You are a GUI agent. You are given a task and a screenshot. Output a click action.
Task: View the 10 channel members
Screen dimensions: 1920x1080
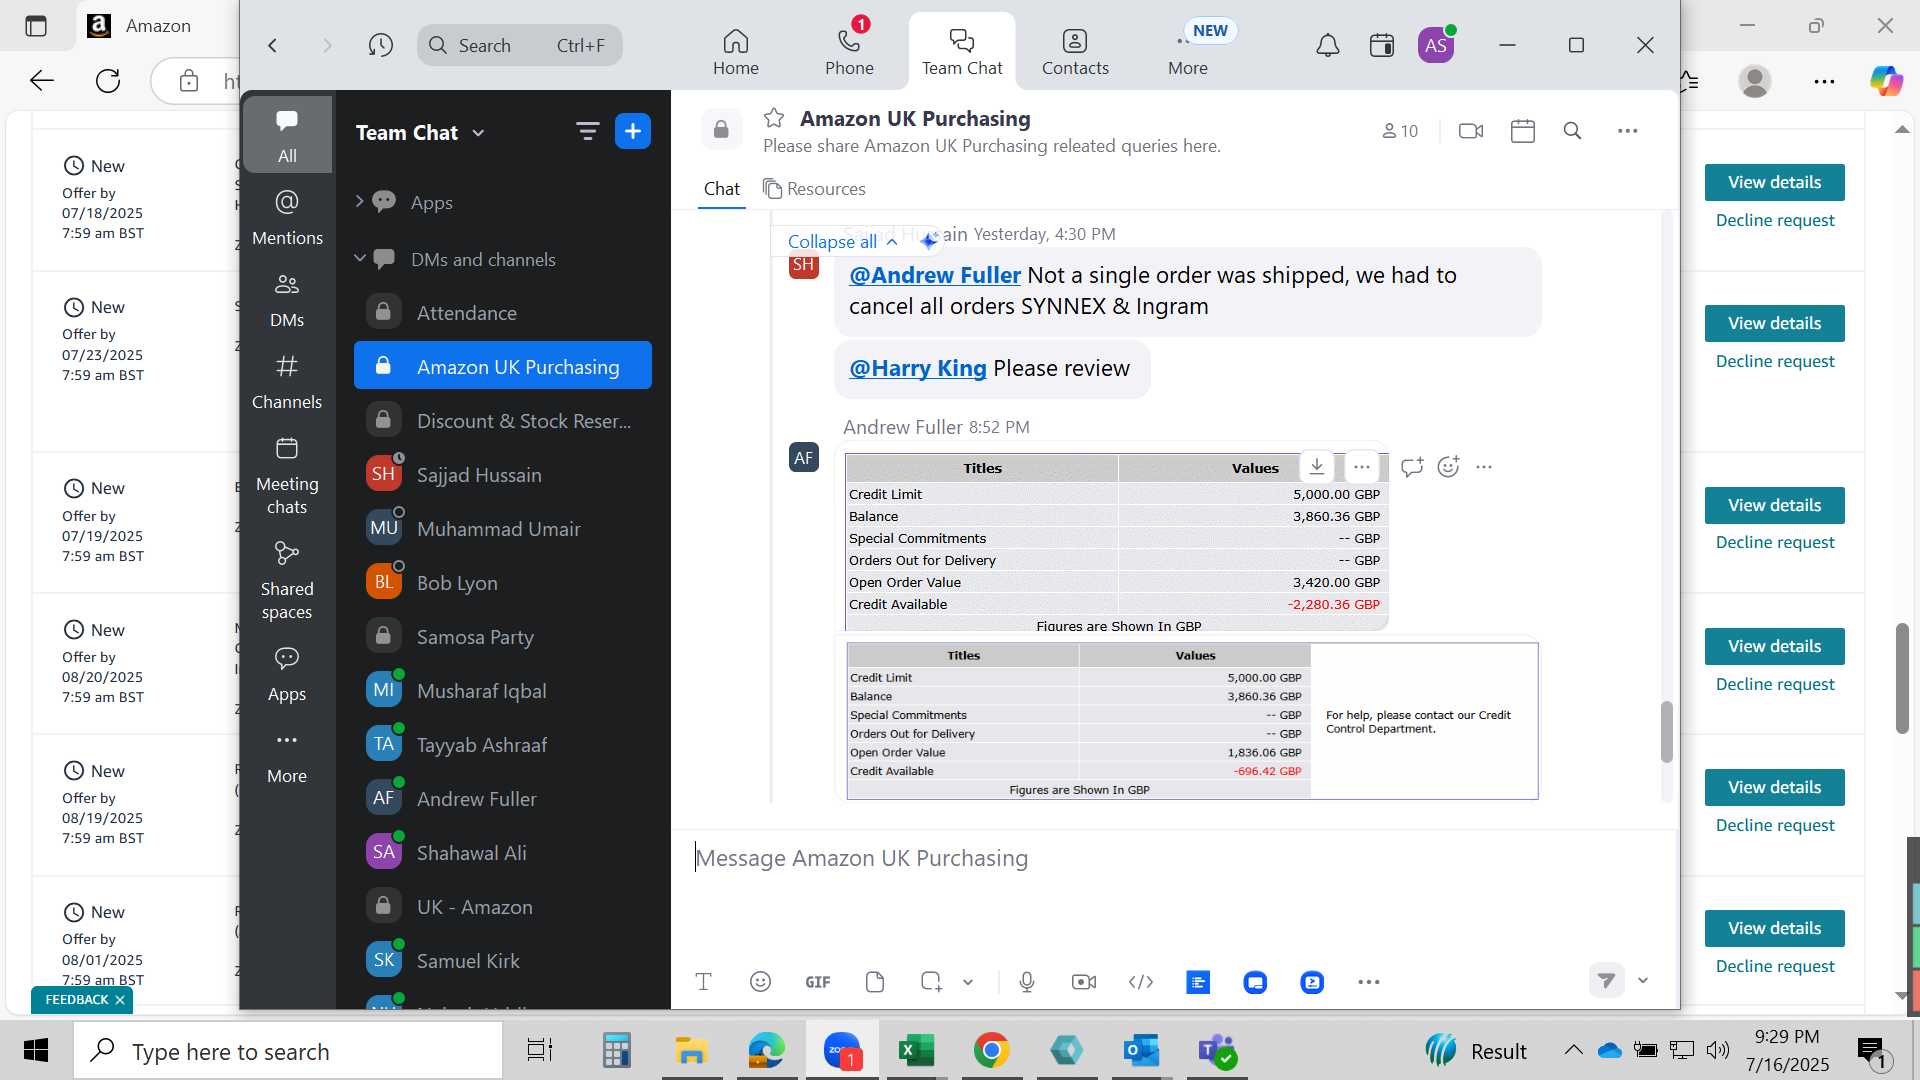[1400, 131]
